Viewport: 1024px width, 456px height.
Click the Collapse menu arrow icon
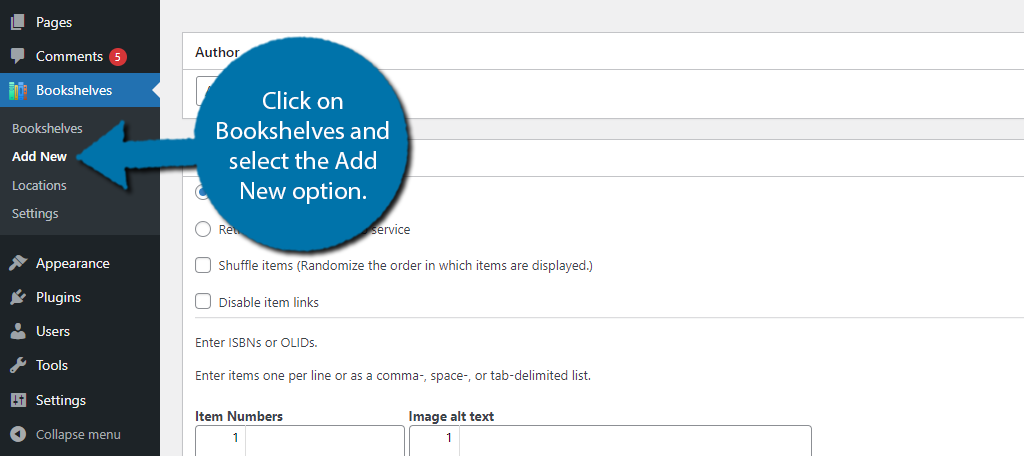[18, 434]
